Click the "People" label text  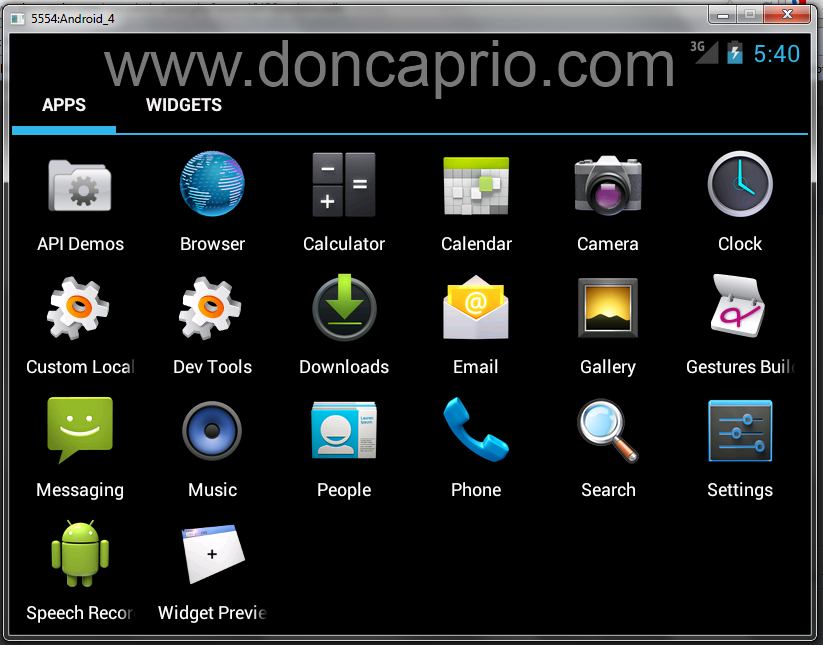pos(344,490)
